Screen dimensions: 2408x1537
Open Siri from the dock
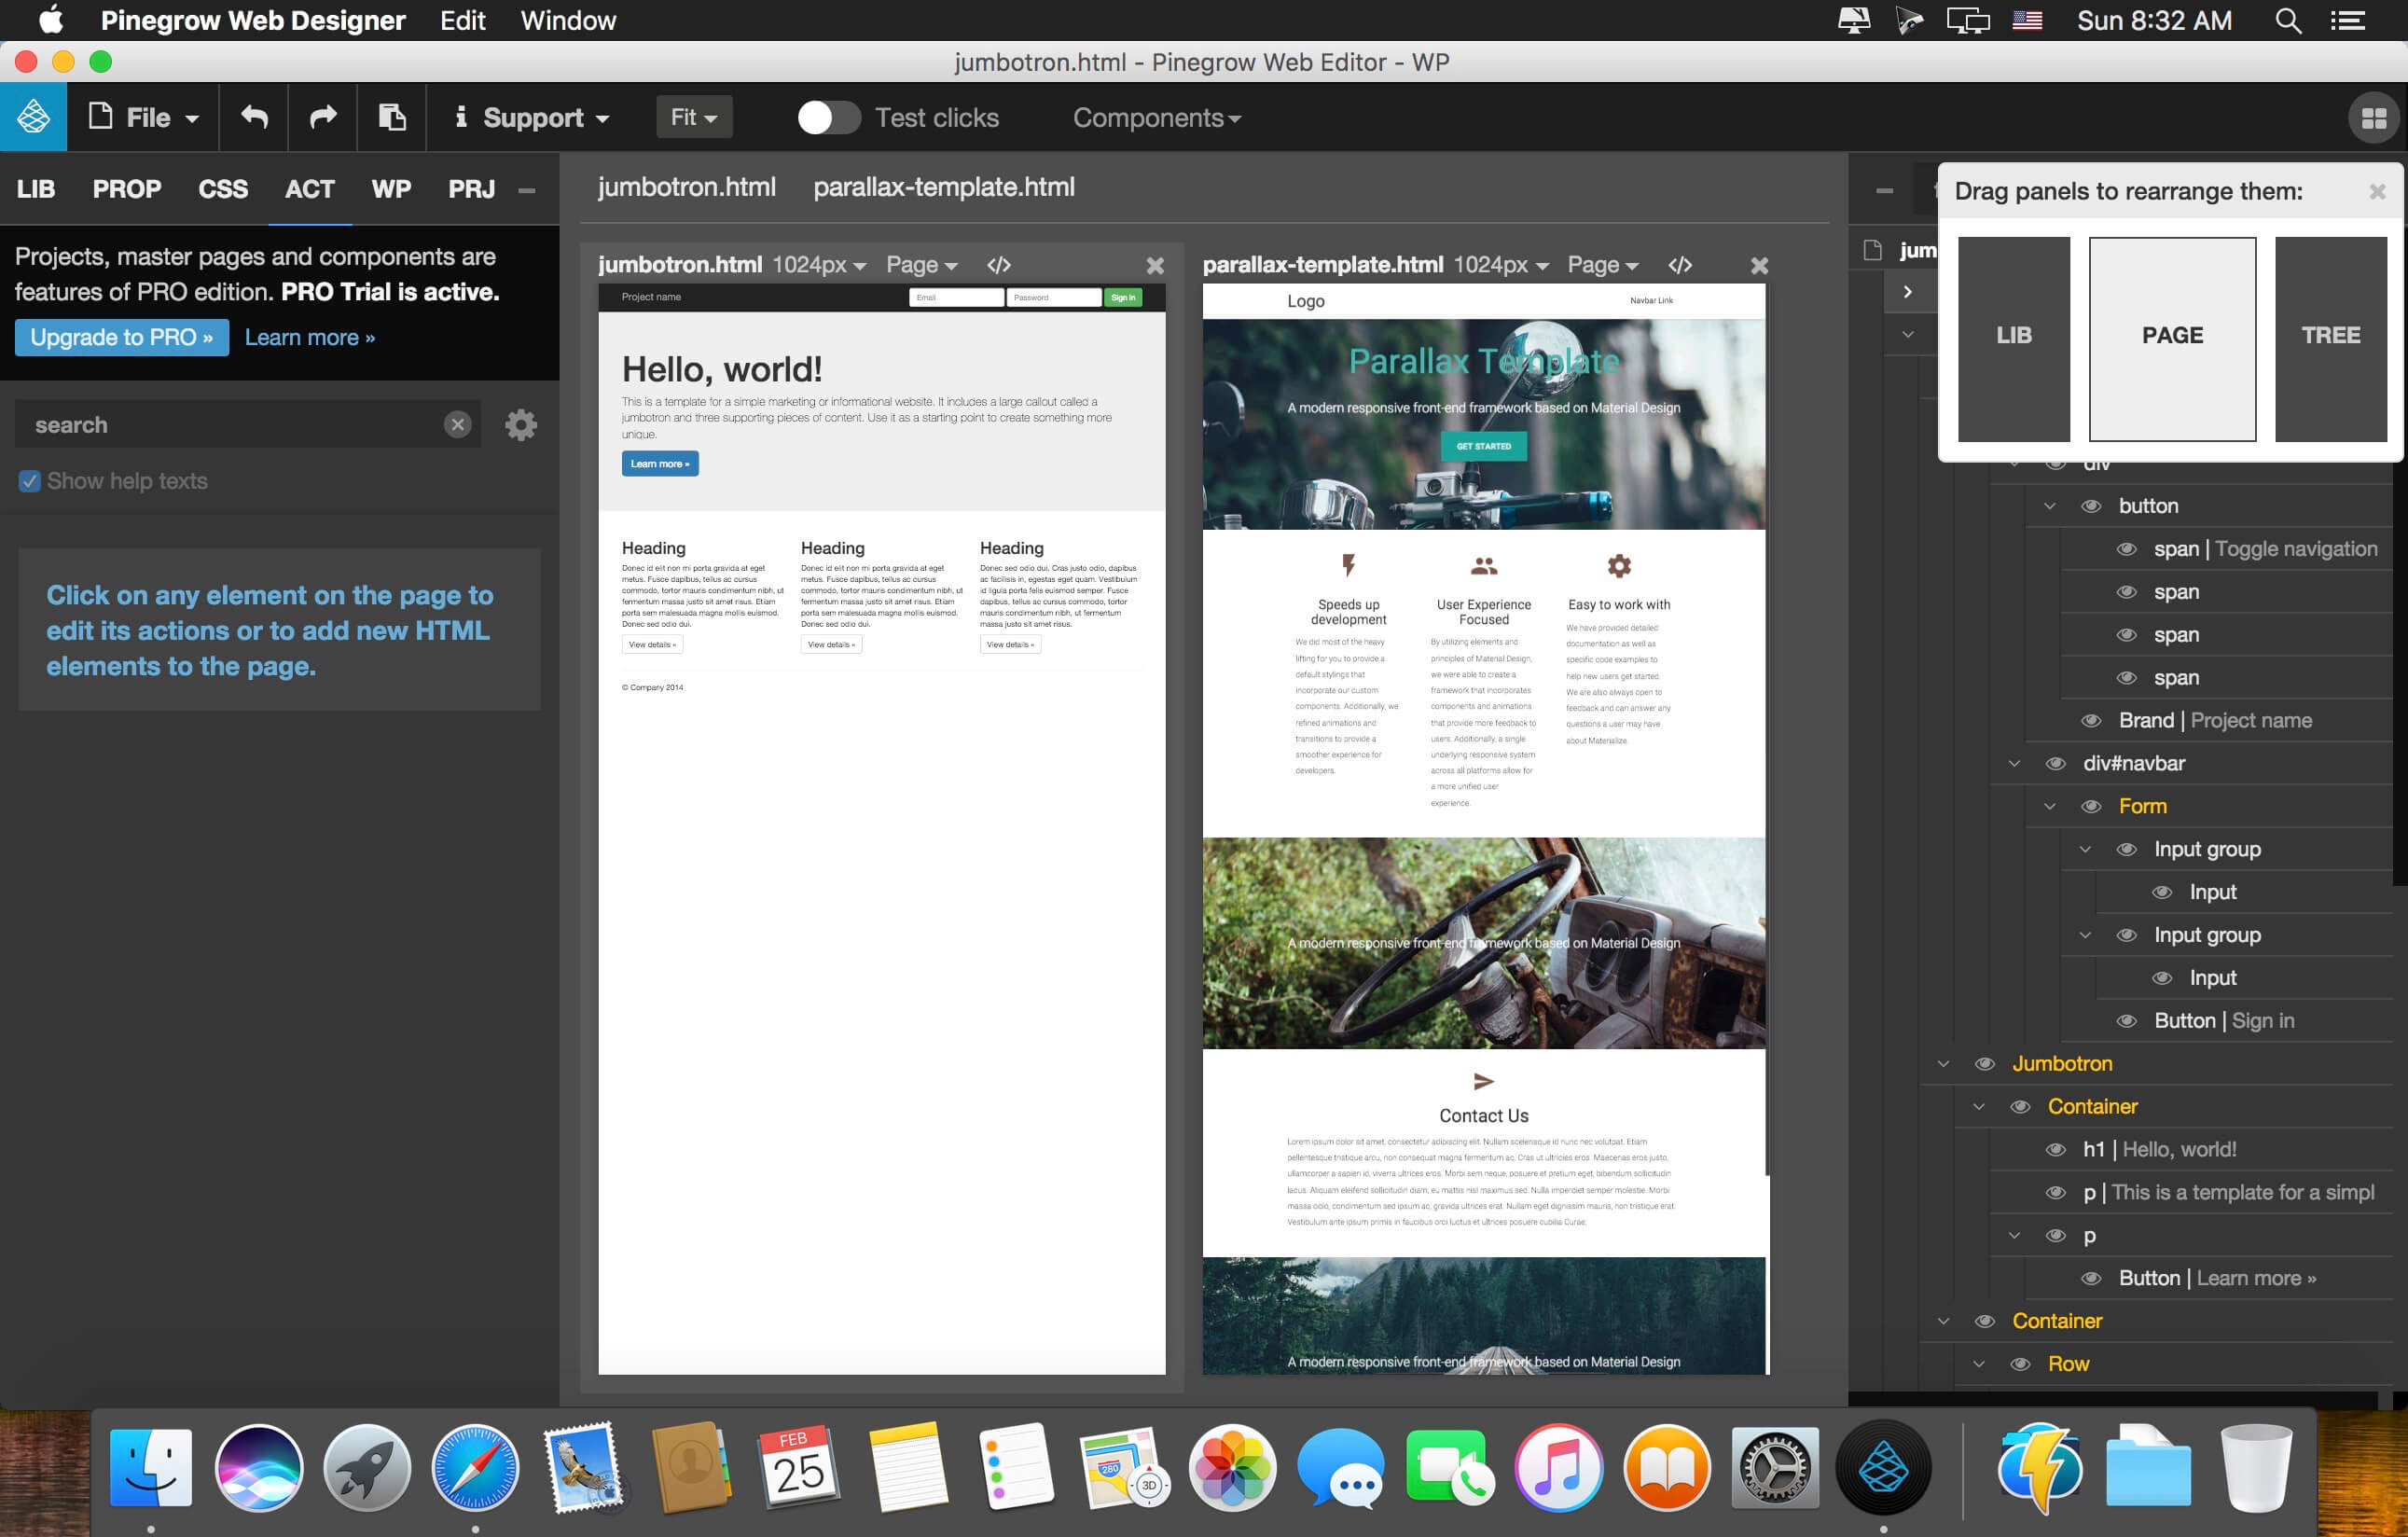coord(259,1468)
